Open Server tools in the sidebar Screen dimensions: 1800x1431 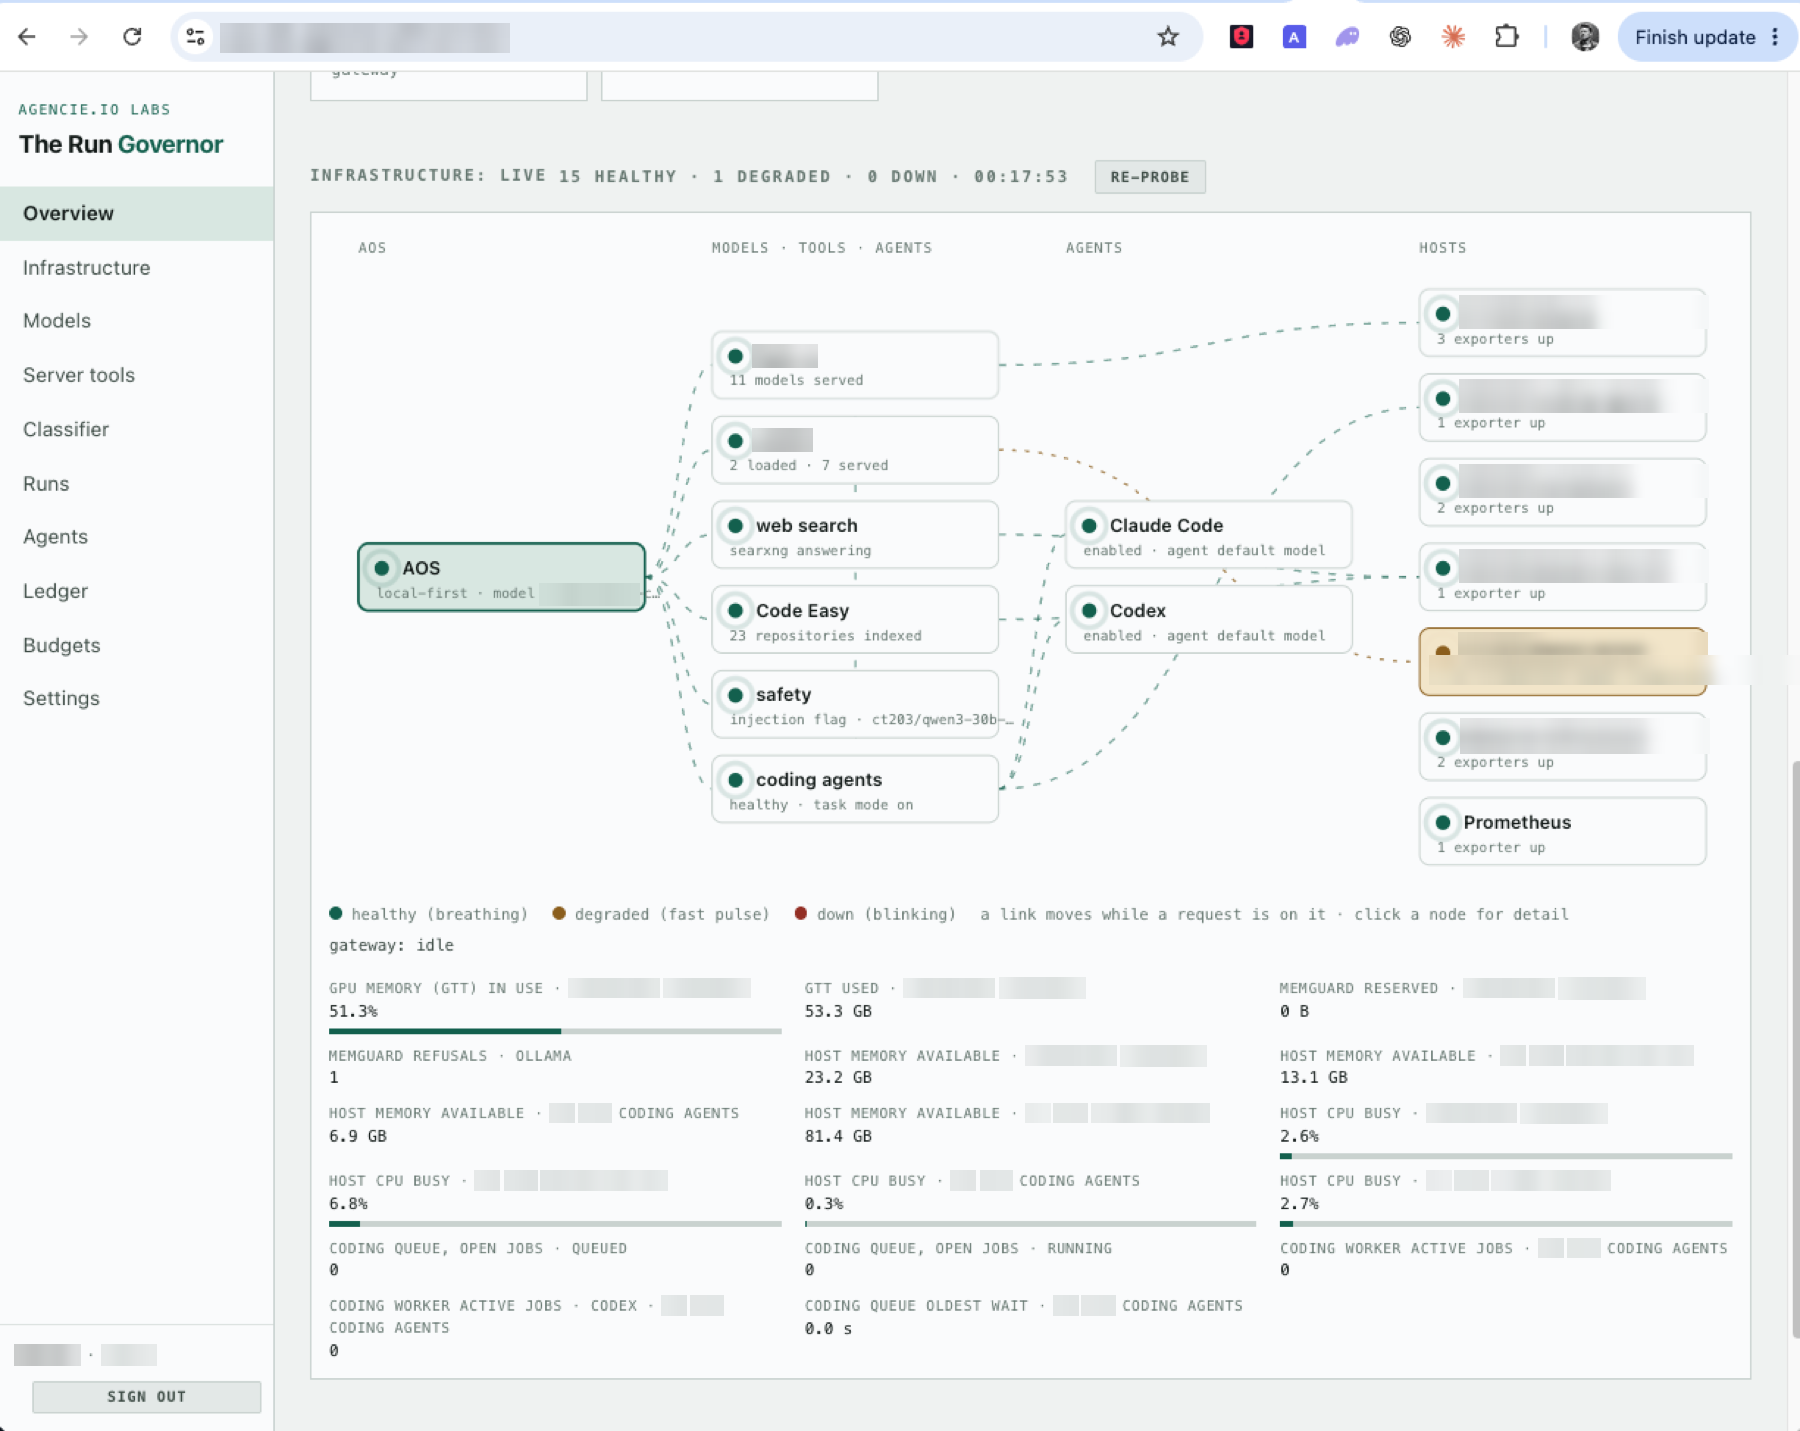click(x=137, y=375)
